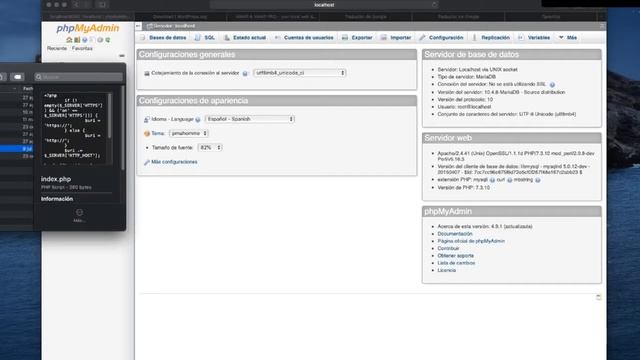Open the phpMyAdmin documentation help icon in sidebar
Screen dimensions: 640x360
pyautogui.click(x=84, y=40)
